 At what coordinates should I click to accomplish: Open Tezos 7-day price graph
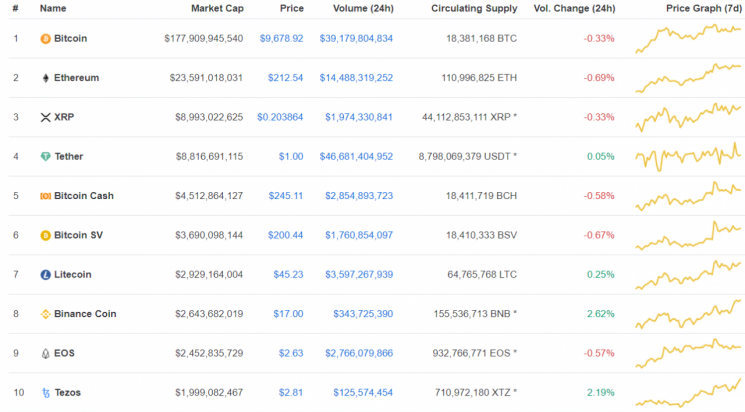point(688,393)
